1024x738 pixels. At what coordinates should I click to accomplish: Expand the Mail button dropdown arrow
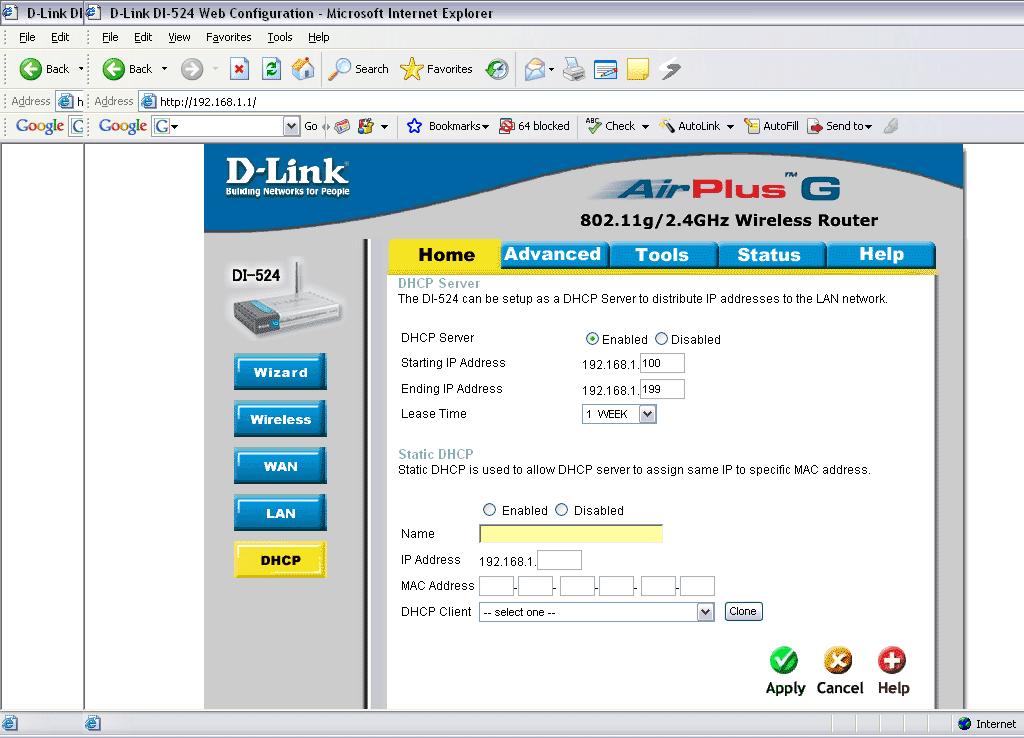click(552, 69)
